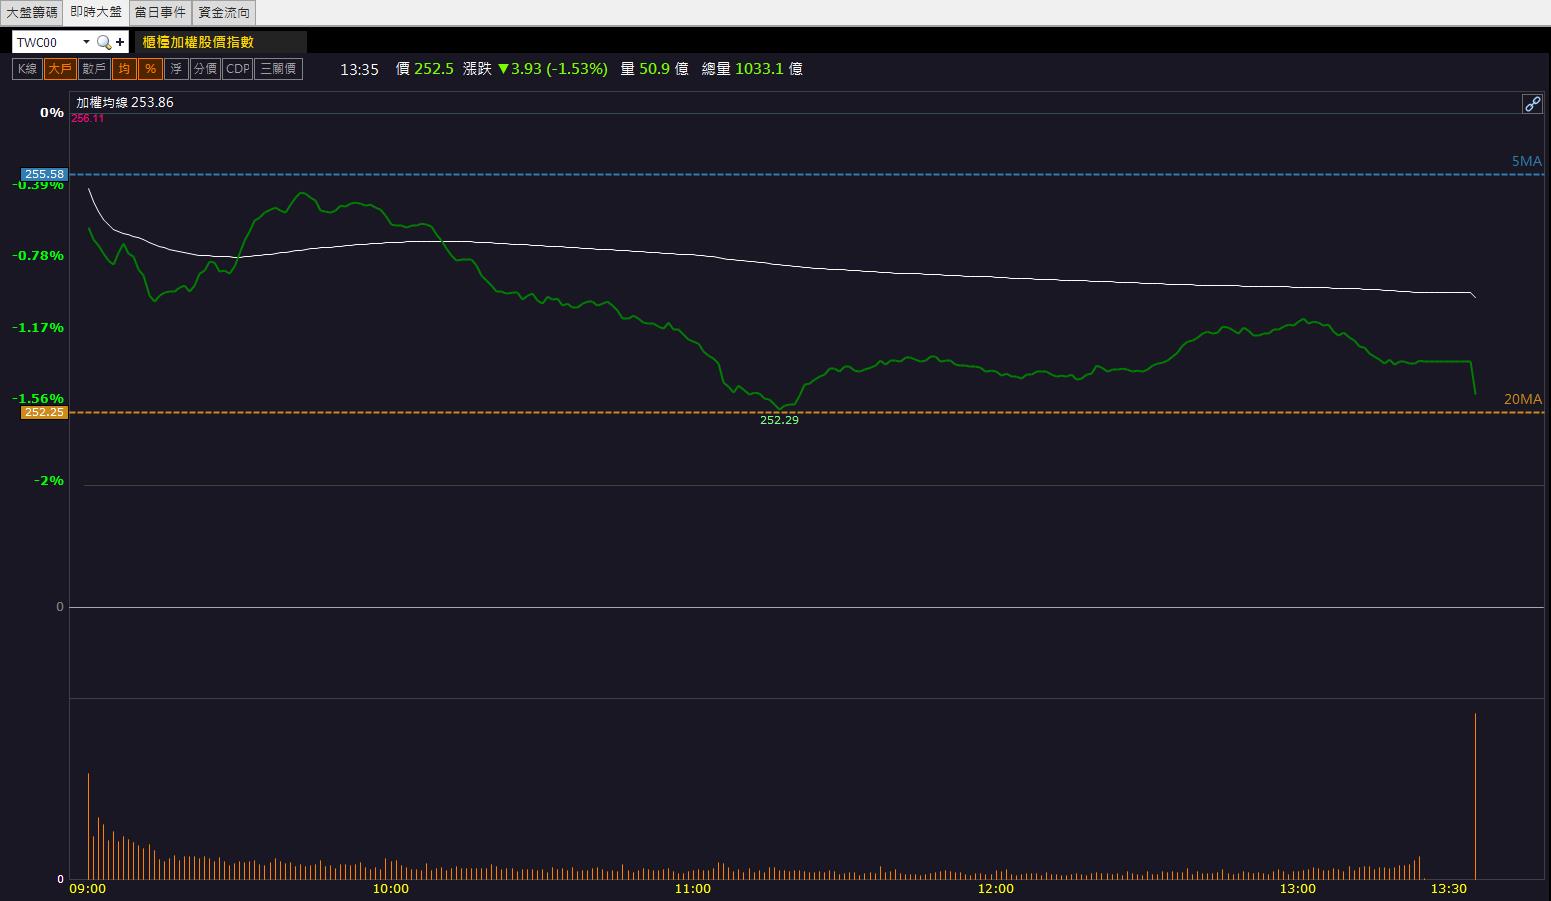Enable the CDP indicator button
This screenshot has width=1551, height=901.
pyautogui.click(x=238, y=69)
